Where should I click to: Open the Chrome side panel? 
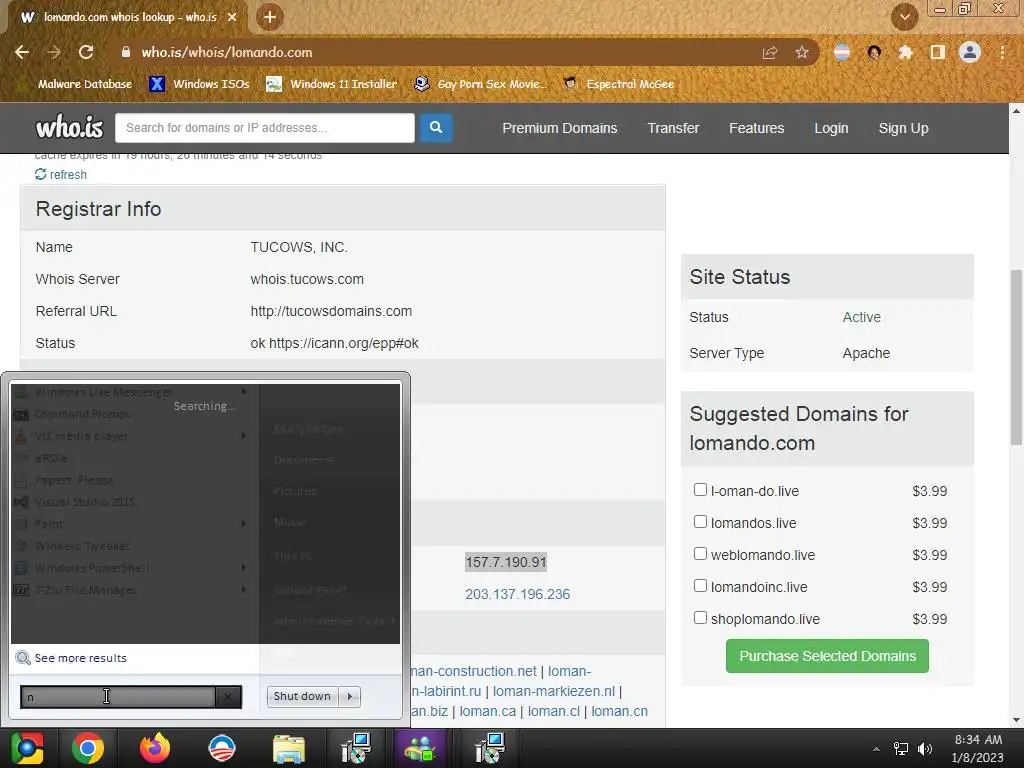pyautogui.click(x=937, y=52)
